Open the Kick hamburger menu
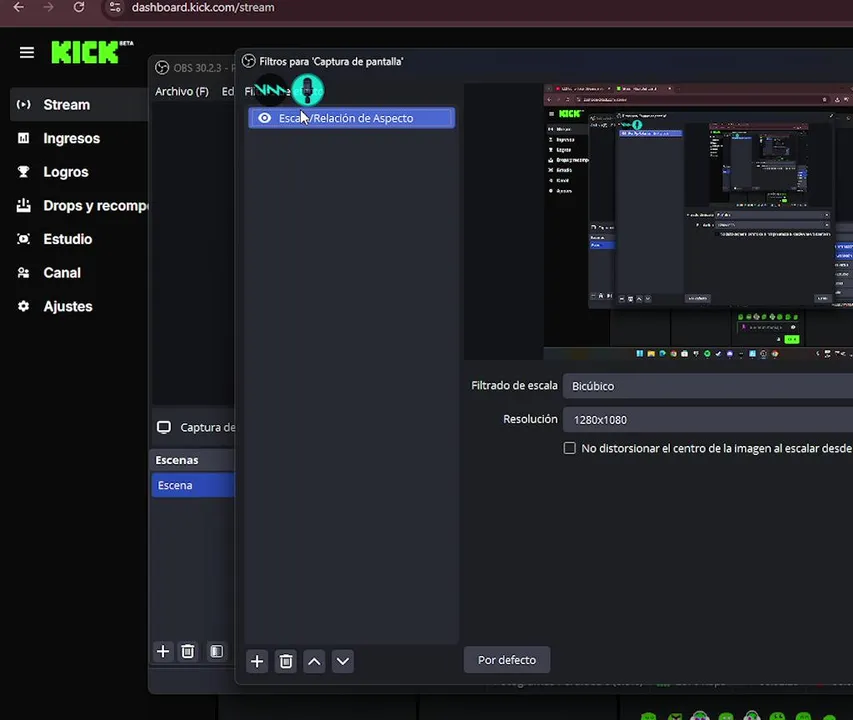 [x=27, y=52]
